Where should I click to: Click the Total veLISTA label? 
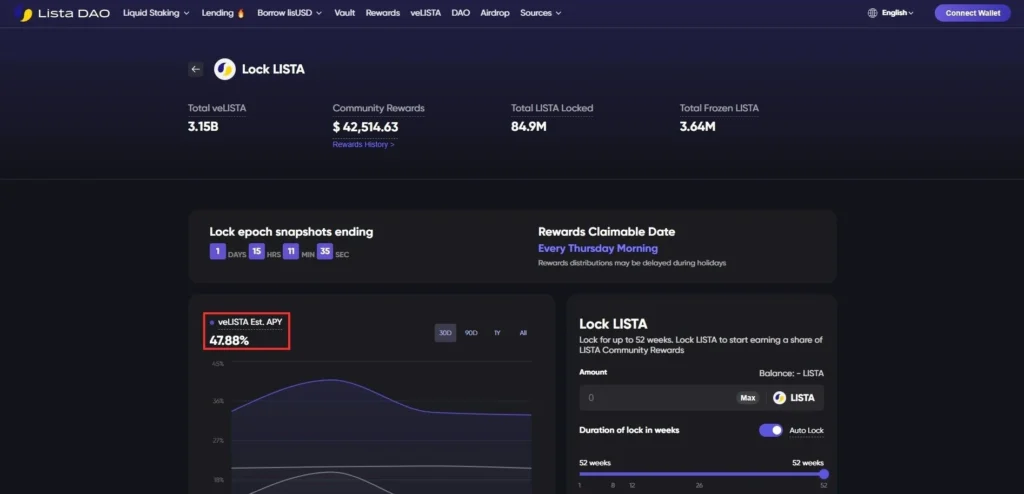[x=217, y=108]
